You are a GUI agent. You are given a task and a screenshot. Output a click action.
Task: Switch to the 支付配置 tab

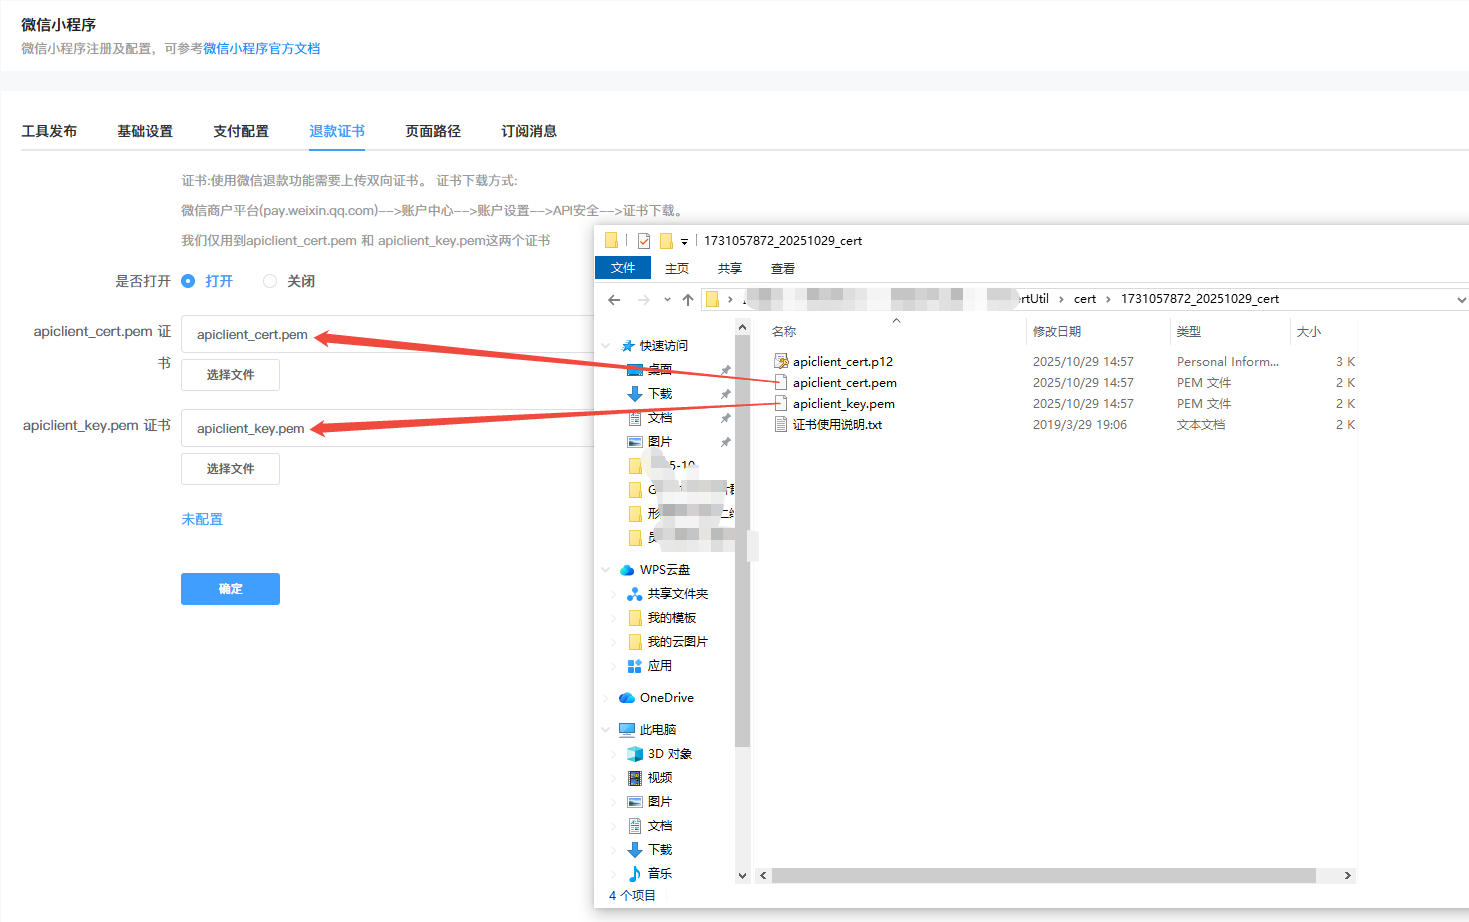[x=241, y=131]
